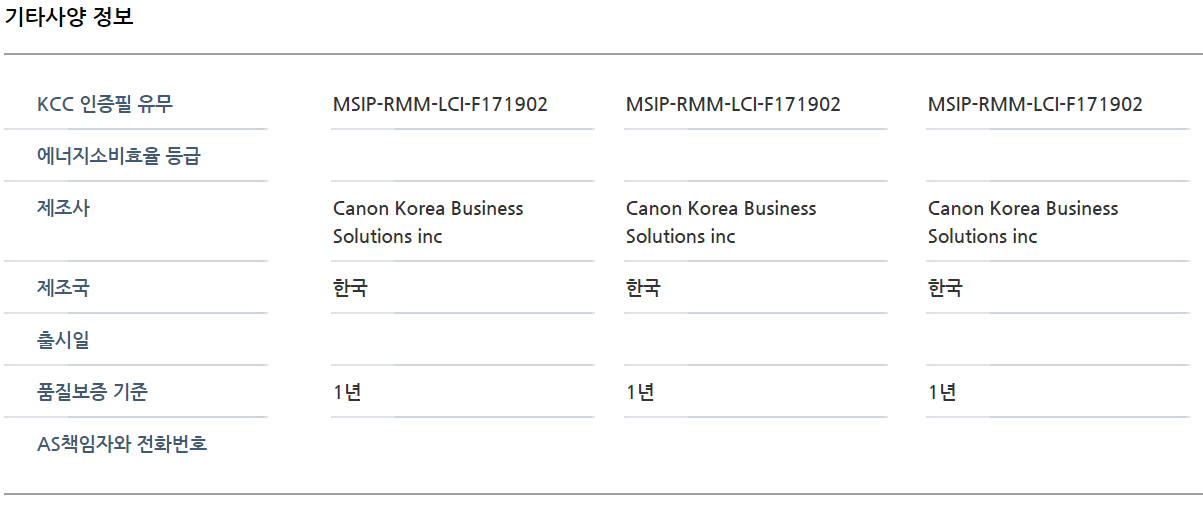Select Canon Korea Business Solutions in middle product column
This screenshot has height=505, width=1203.
[x=721, y=222]
